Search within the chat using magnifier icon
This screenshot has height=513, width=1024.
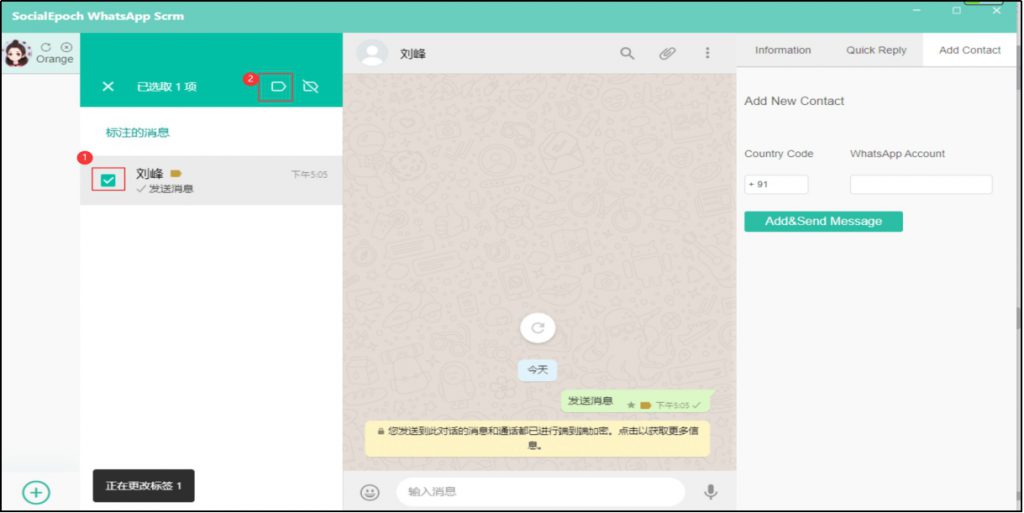(627, 54)
